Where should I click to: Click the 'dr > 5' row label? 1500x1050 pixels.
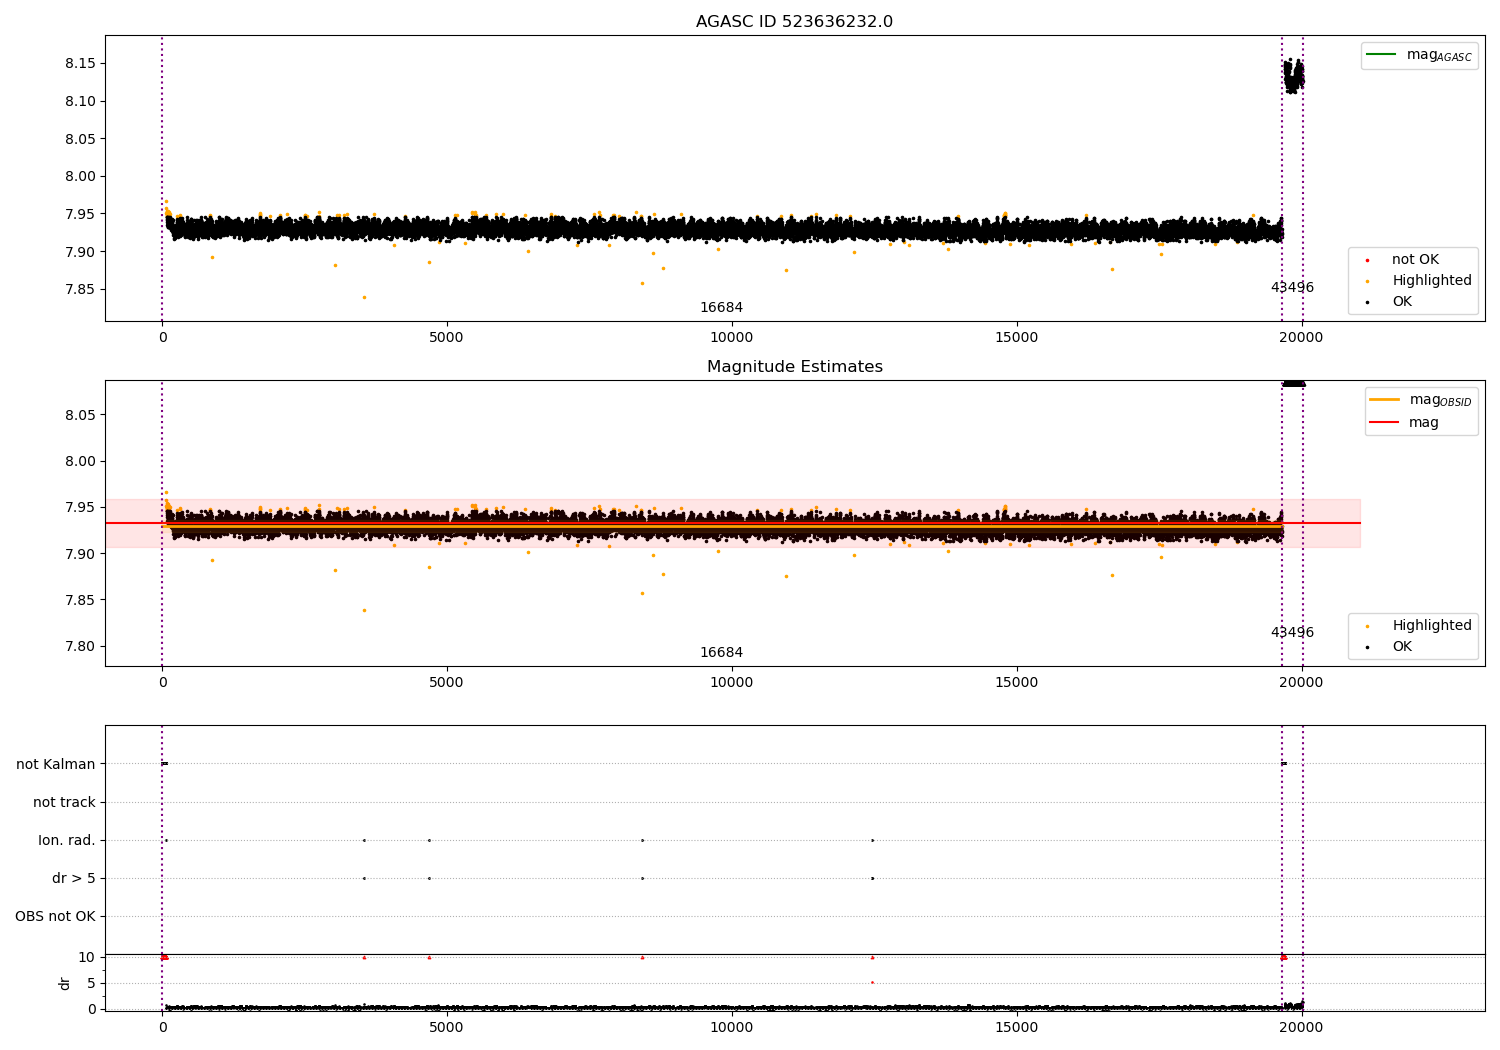tap(74, 879)
